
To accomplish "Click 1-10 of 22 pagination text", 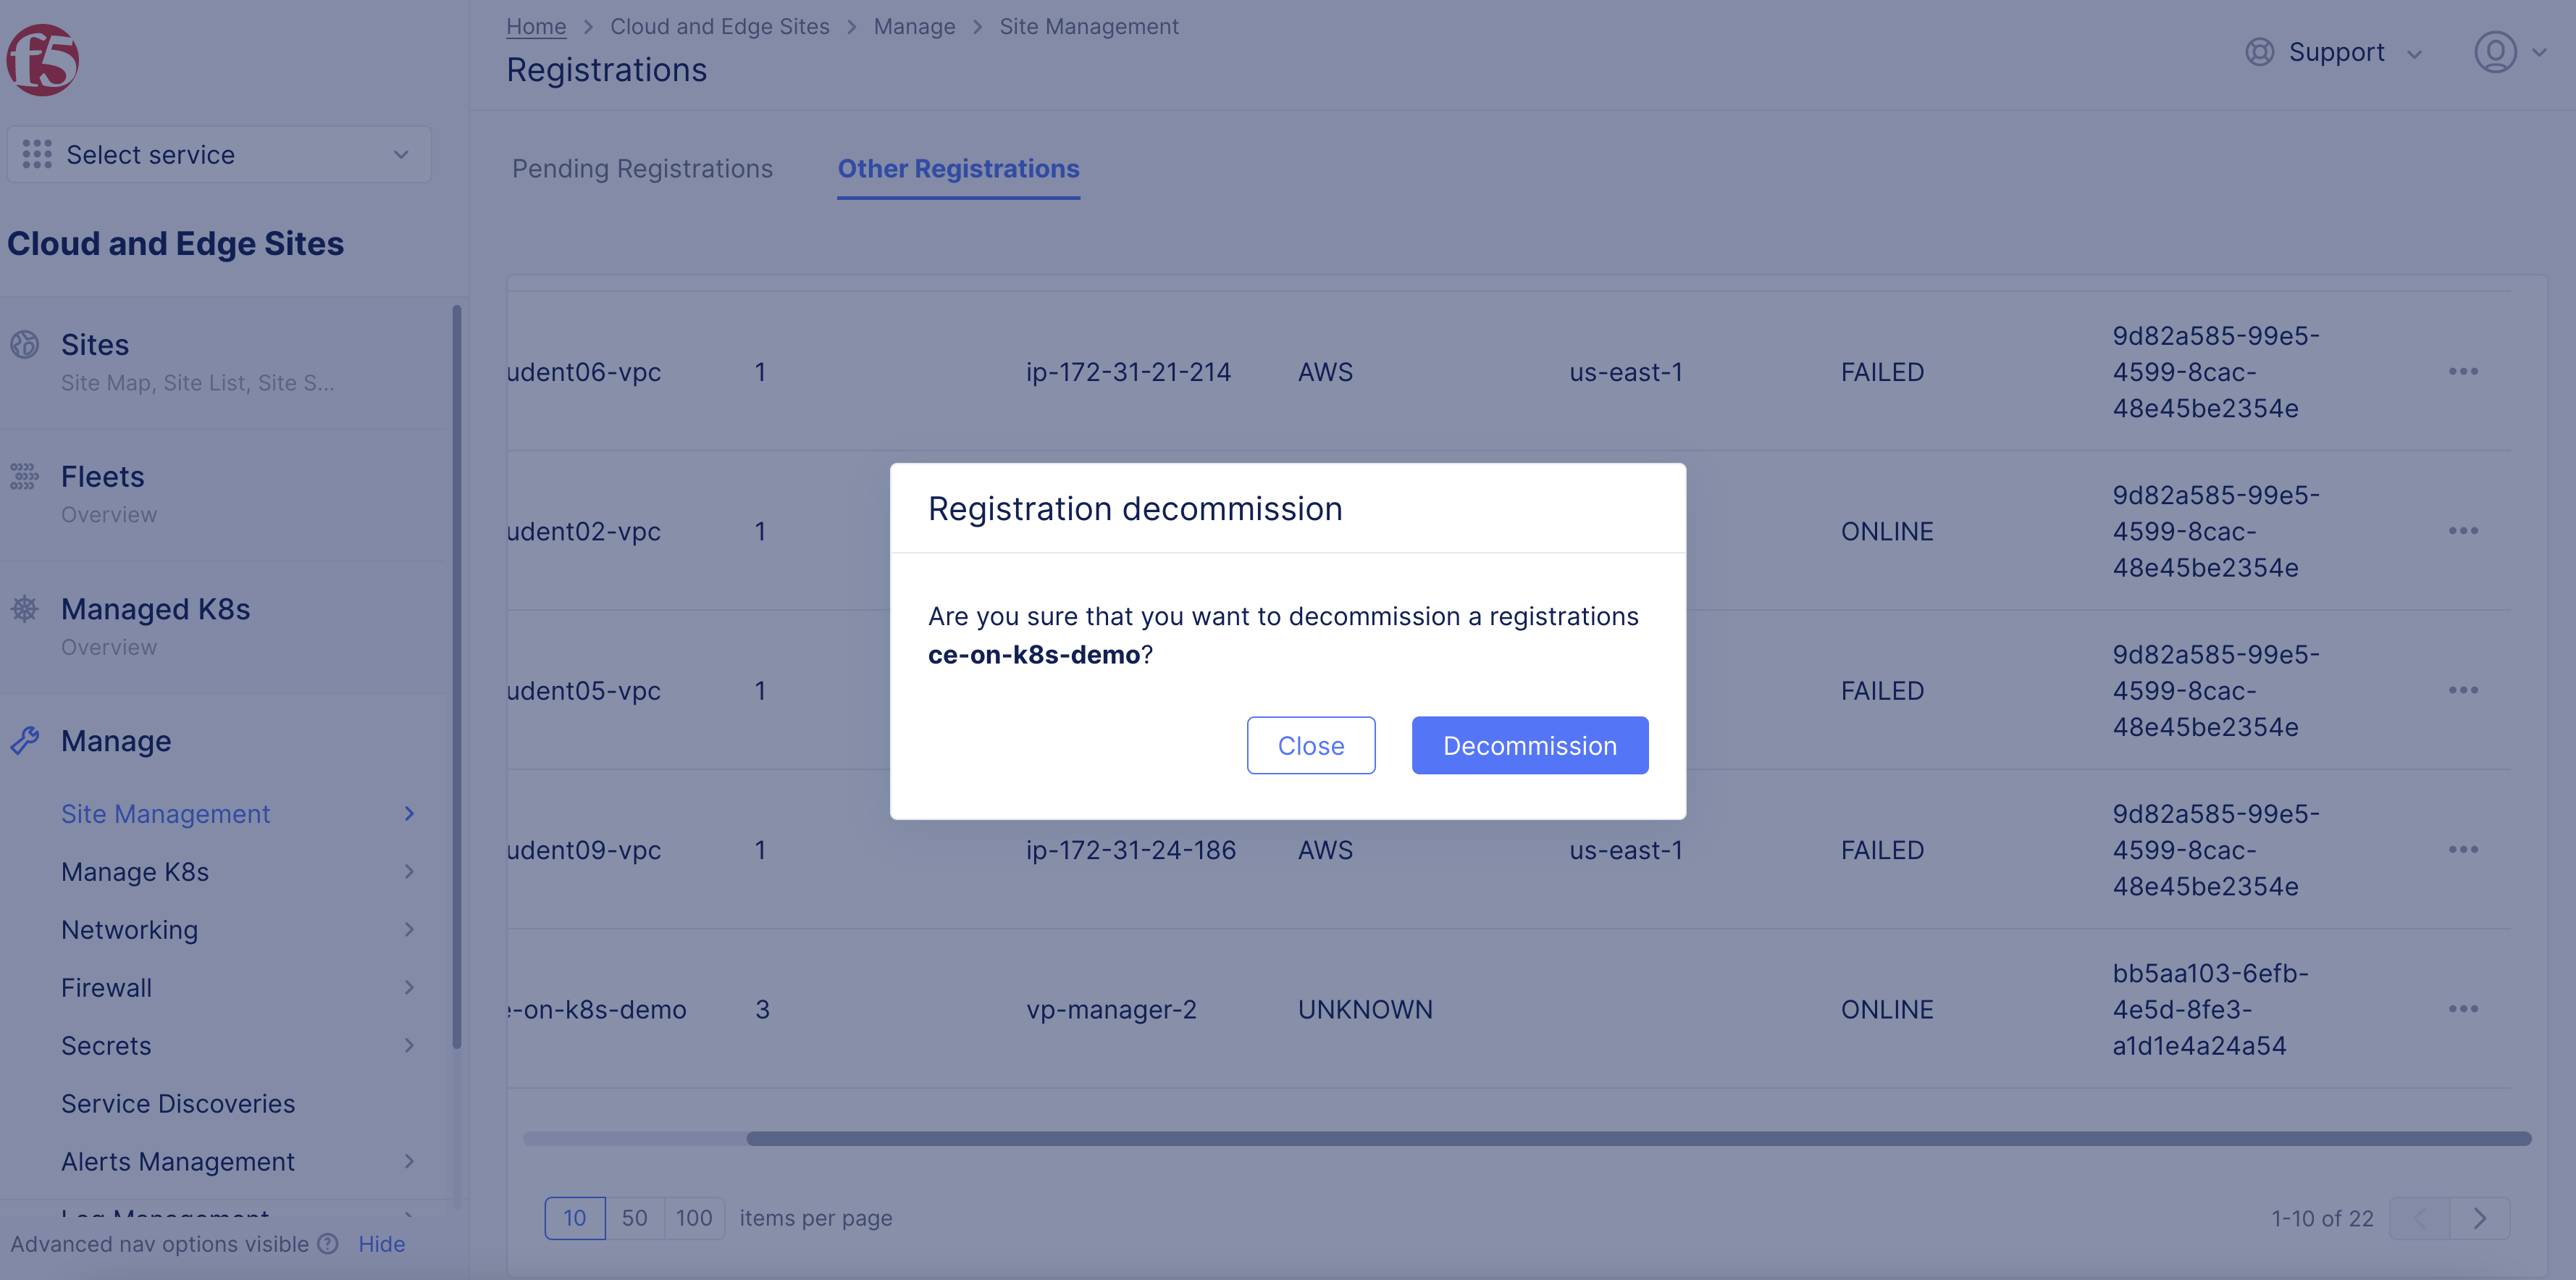I will [2322, 1218].
